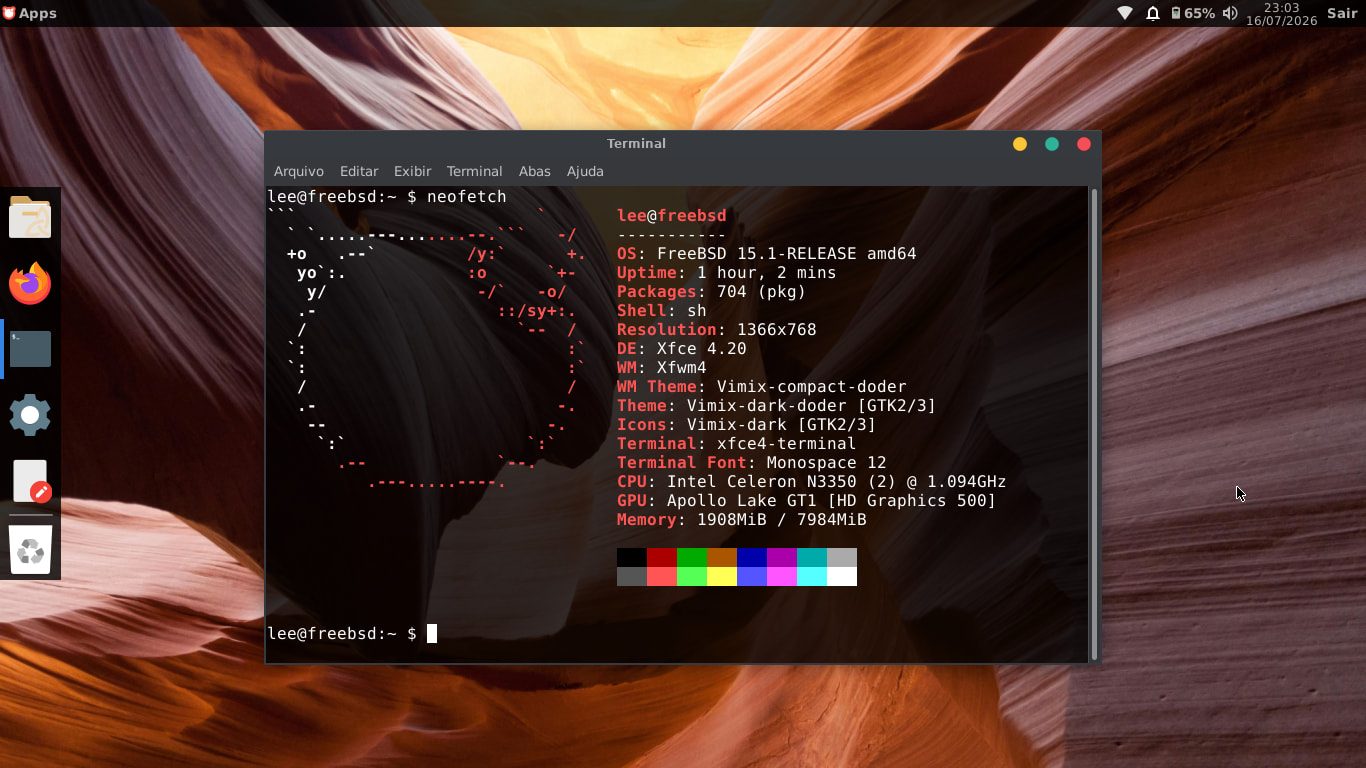The image size is (1366, 768).
Task: Click the purple color block
Action: 782,557
